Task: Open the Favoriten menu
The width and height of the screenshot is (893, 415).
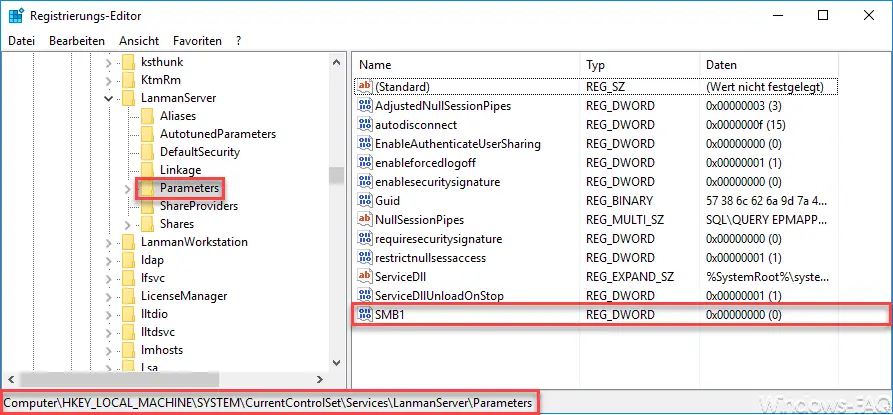Action: pos(198,41)
